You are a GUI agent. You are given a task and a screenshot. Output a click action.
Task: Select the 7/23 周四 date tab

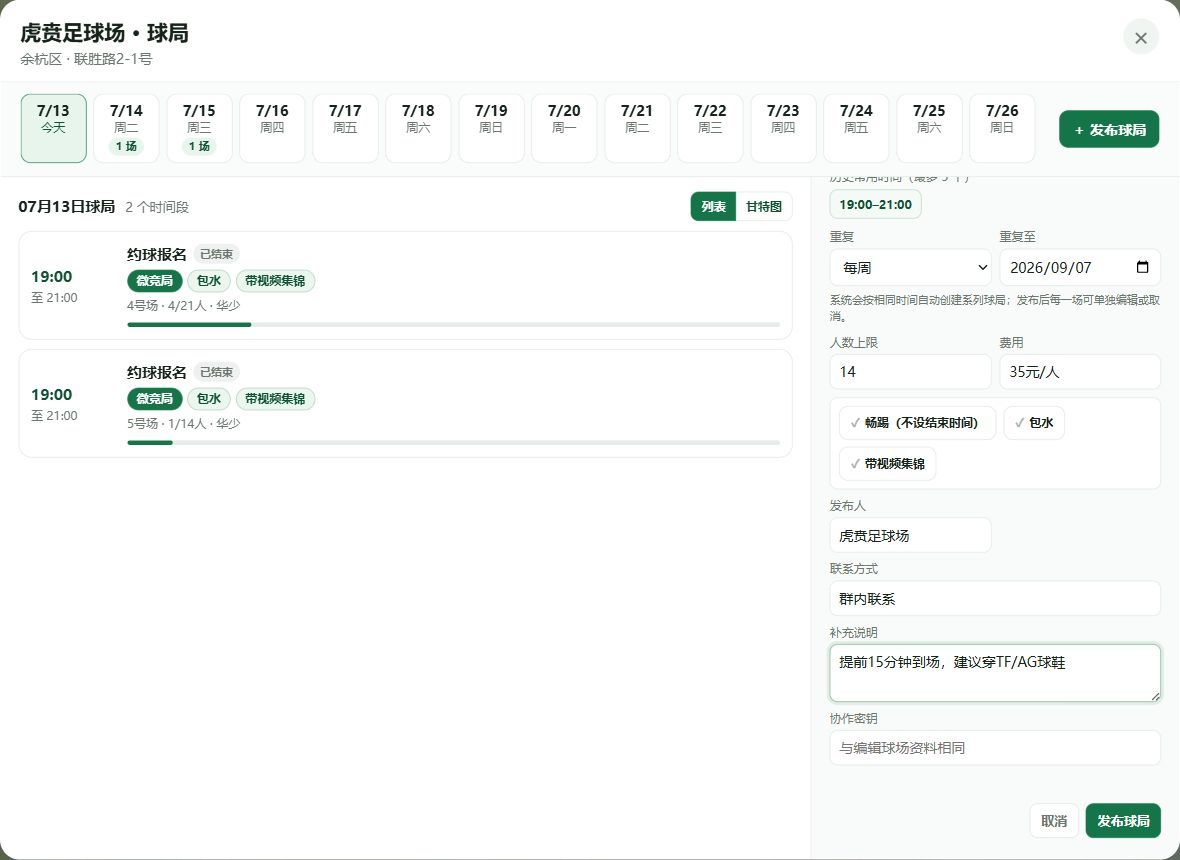(x=783, y=128)
